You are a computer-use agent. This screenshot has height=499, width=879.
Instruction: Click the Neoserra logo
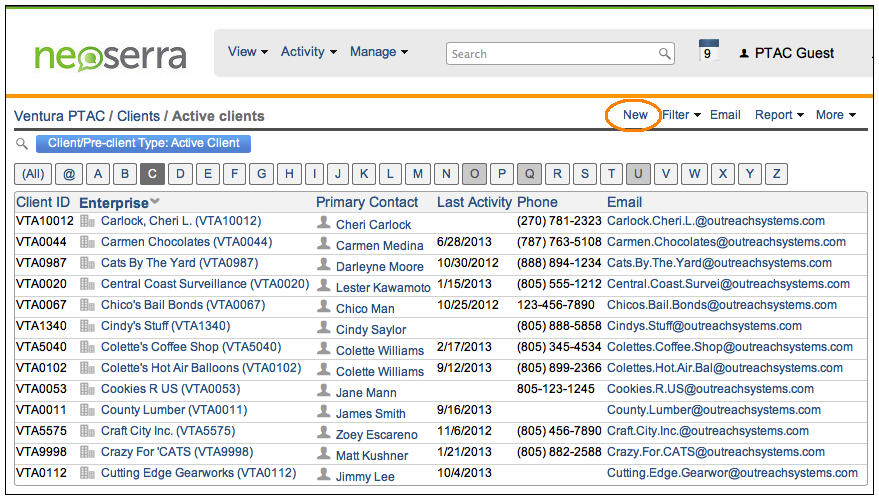110,55
